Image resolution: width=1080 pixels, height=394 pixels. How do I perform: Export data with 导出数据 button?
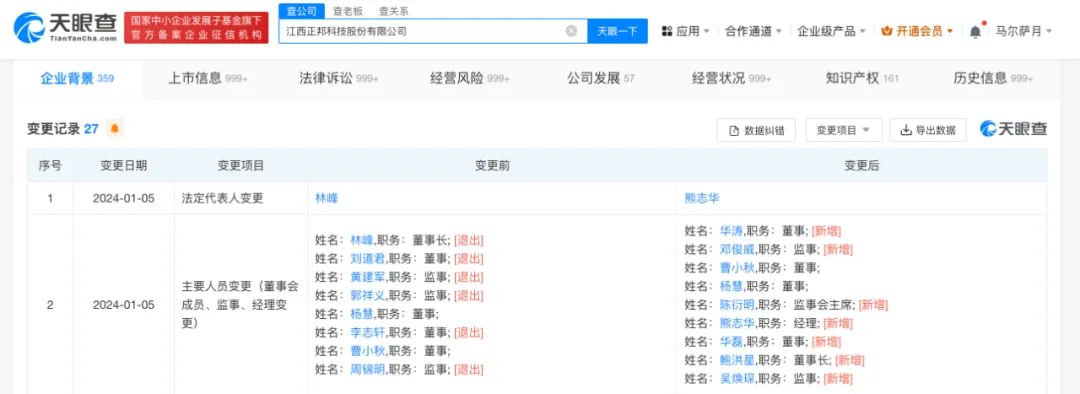pyautogui.click(x=928, y=130)
